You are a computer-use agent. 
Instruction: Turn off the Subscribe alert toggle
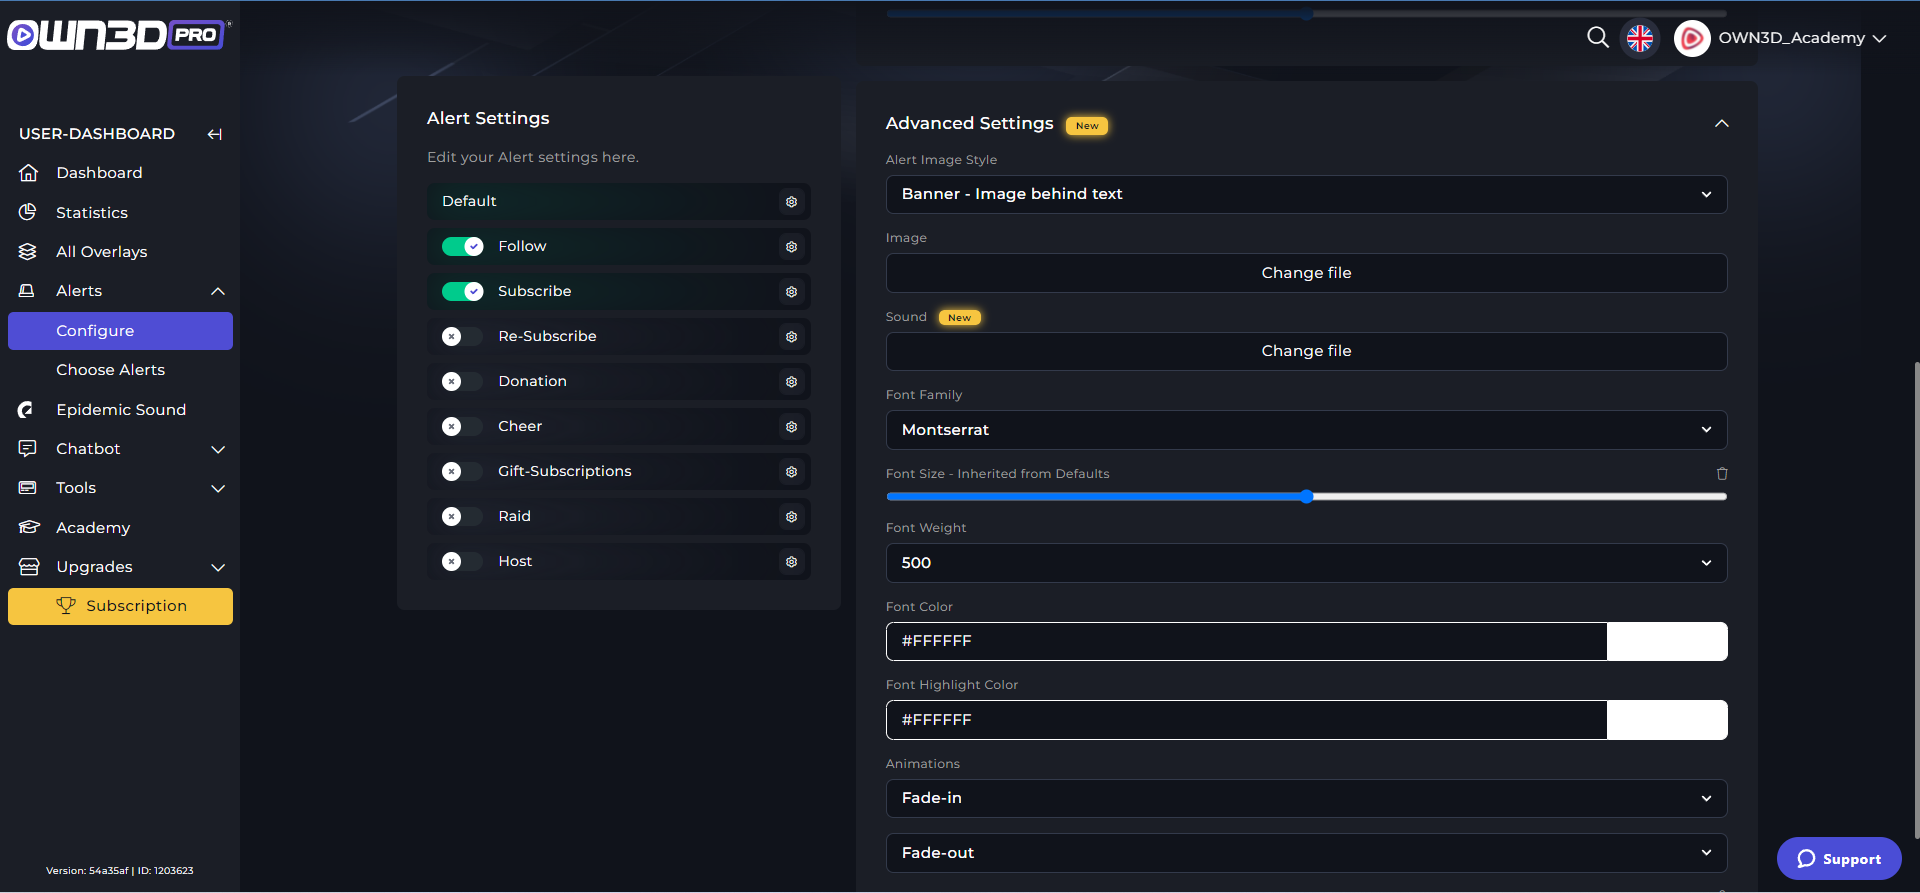(x=463, y=292)
